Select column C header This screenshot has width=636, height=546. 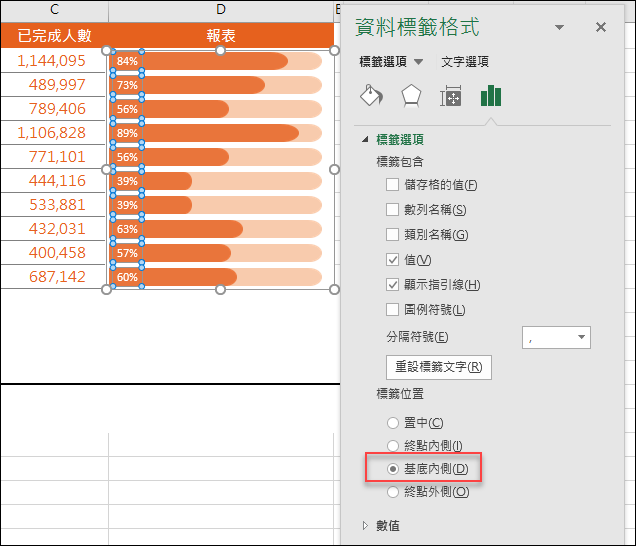coord(54,10)
